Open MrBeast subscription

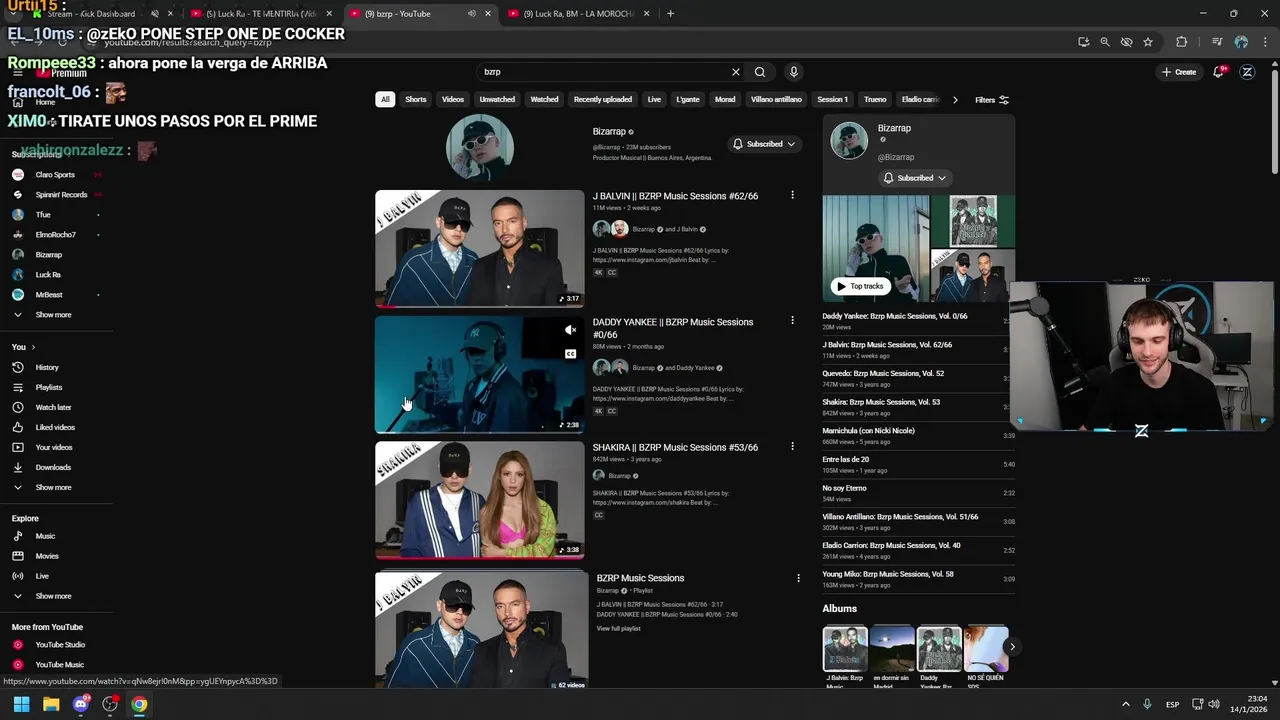[x=49, y=295]
